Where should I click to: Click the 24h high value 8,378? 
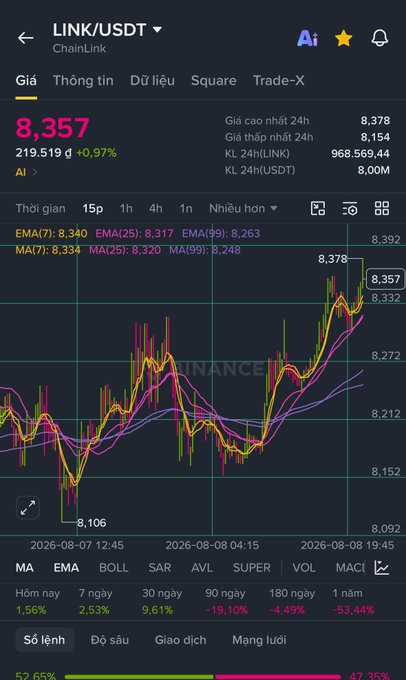click(375, 121)
